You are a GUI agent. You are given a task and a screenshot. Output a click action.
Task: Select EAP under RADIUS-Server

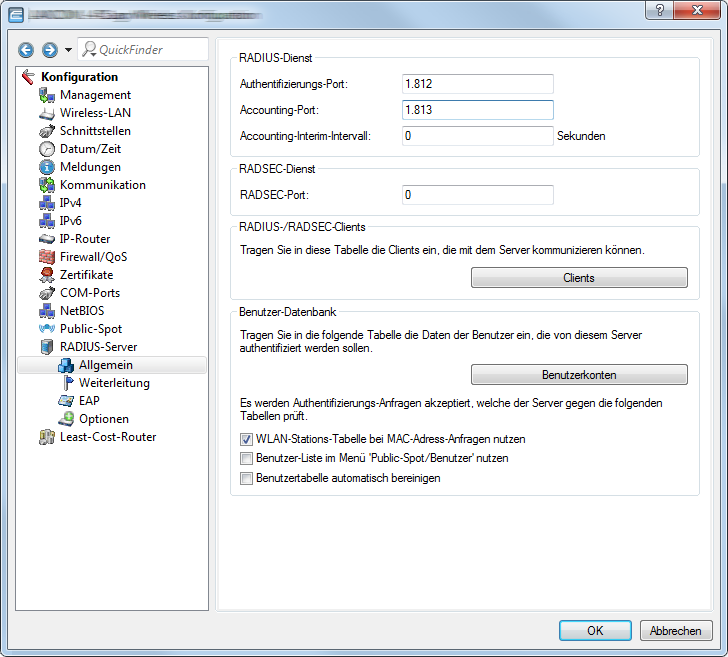[89, 401]
